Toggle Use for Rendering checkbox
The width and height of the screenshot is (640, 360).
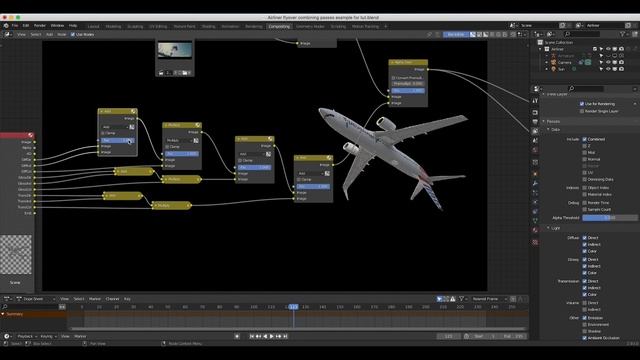(x=582, y=104)
